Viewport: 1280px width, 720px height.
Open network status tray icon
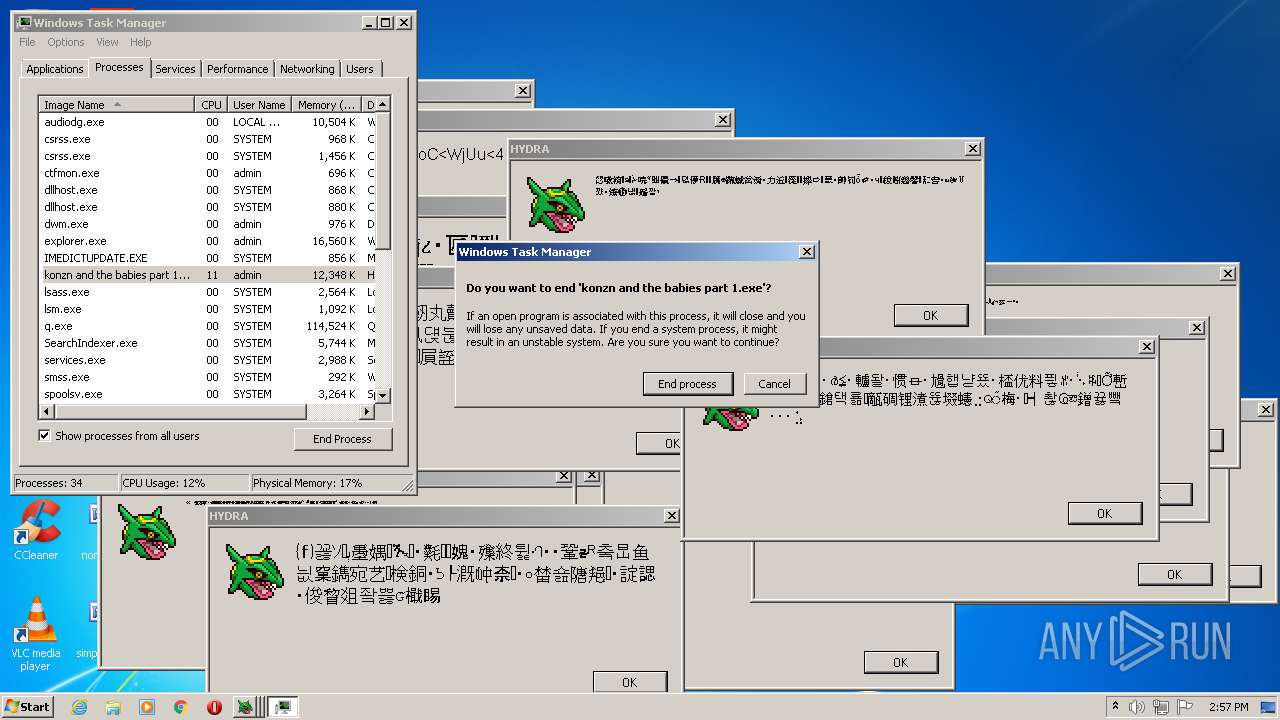1161,707
